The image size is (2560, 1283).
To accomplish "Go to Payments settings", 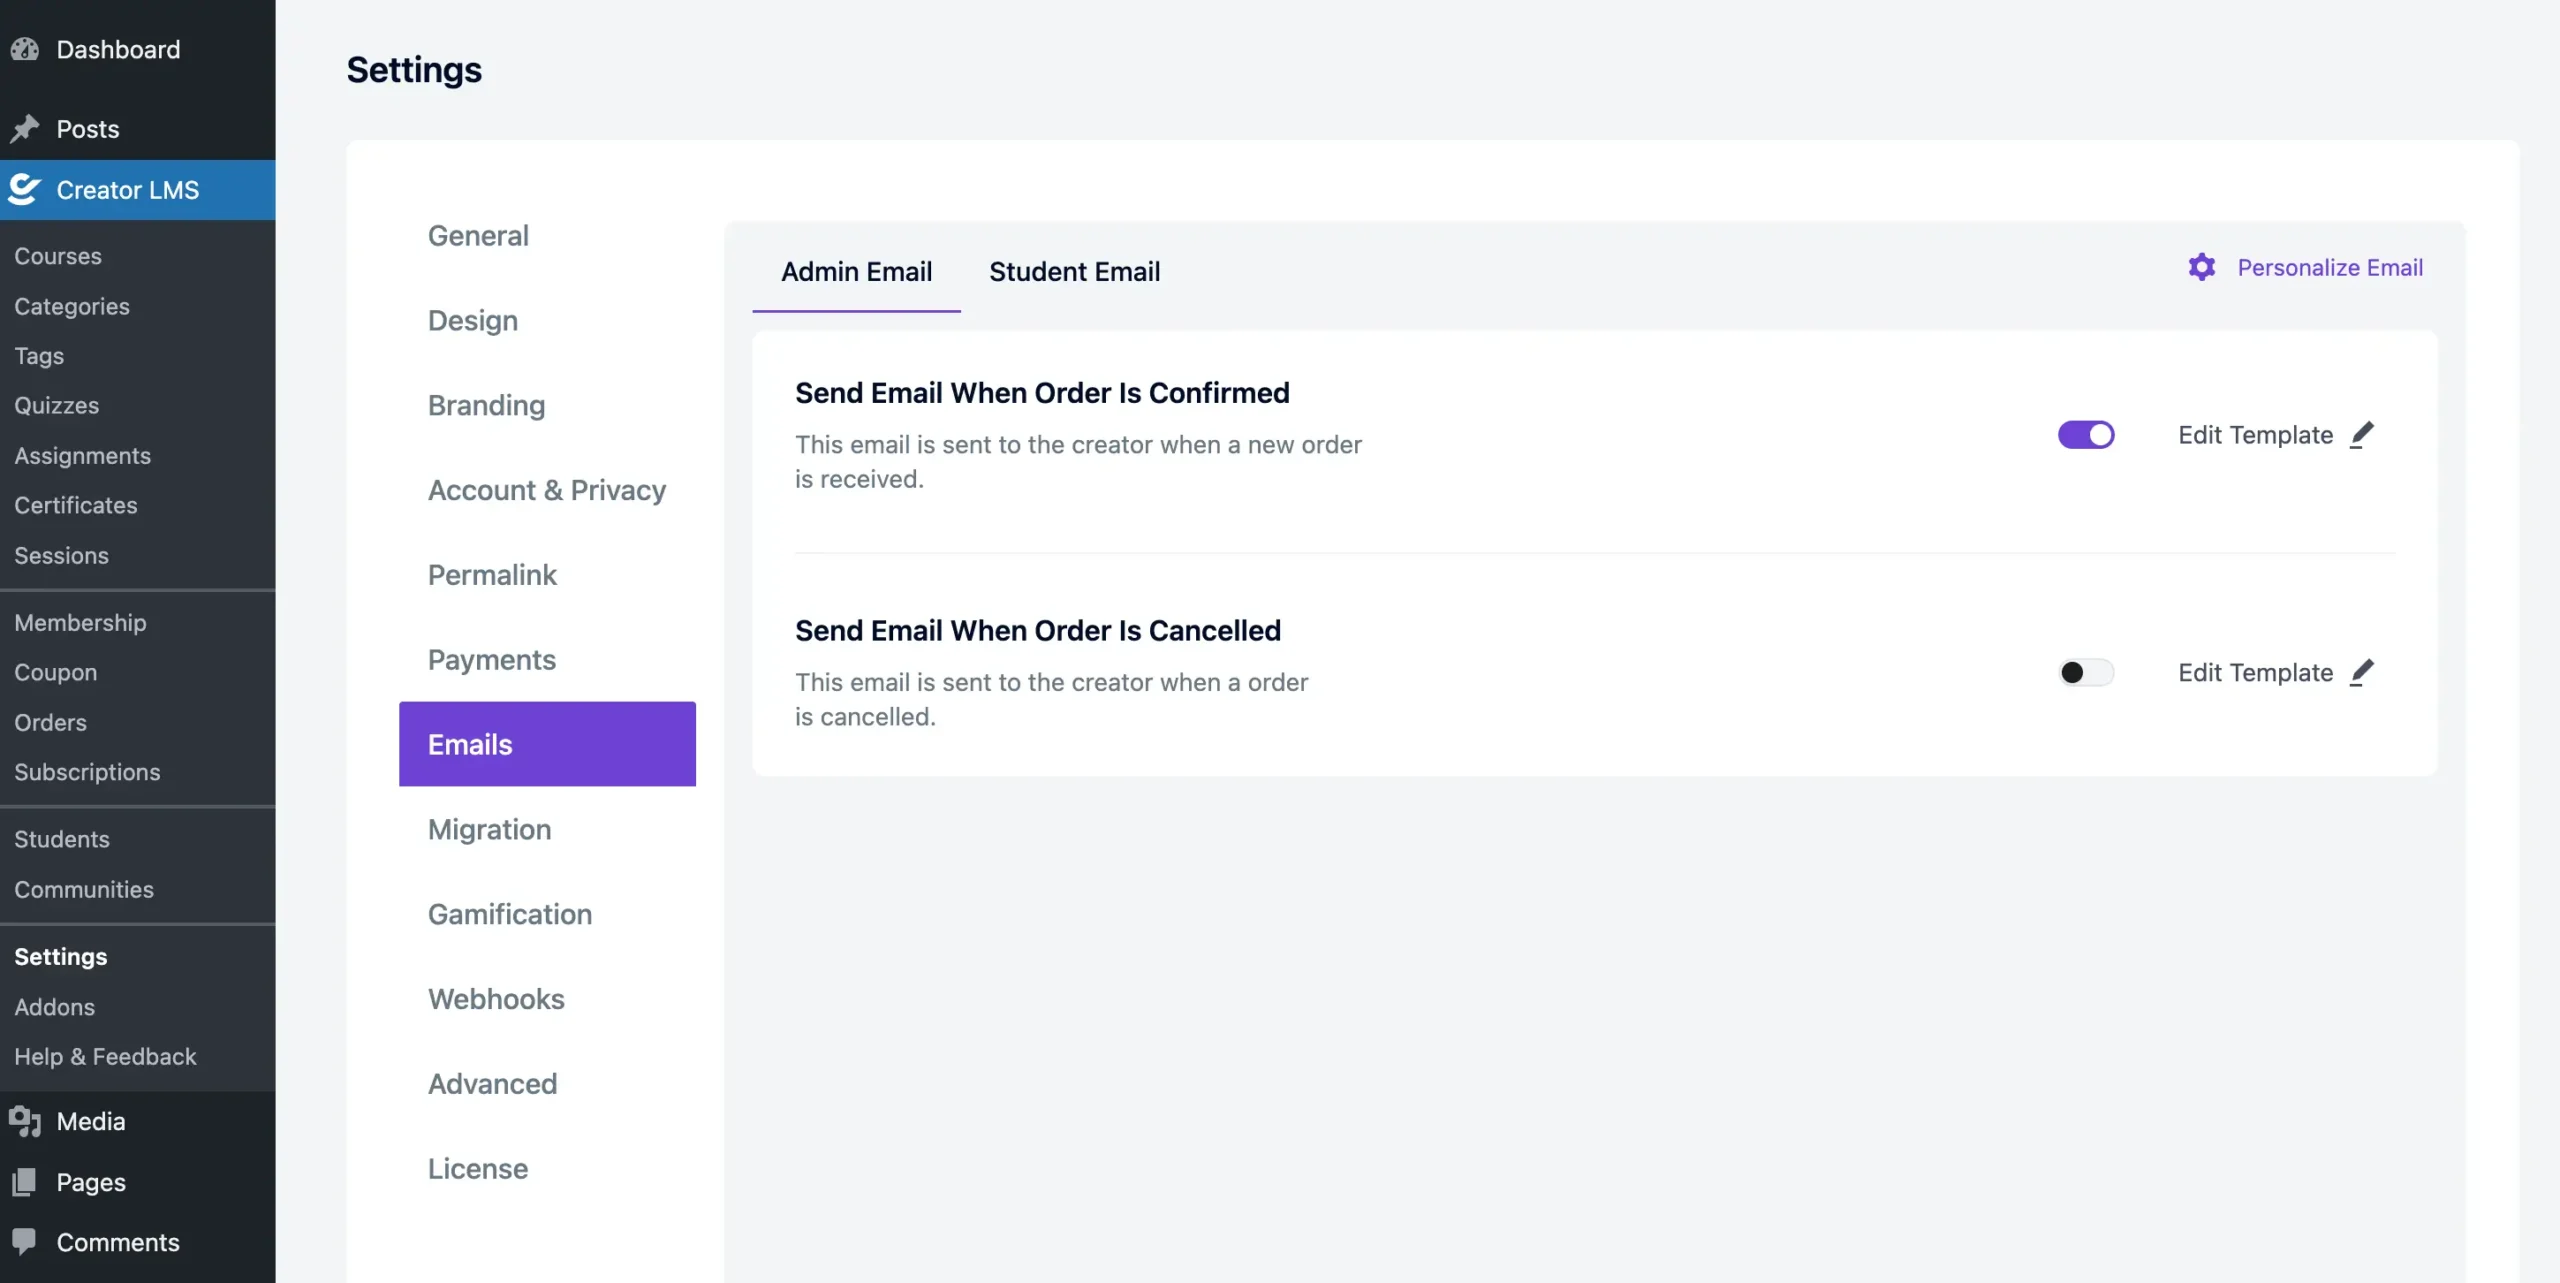I will point(492,659).
